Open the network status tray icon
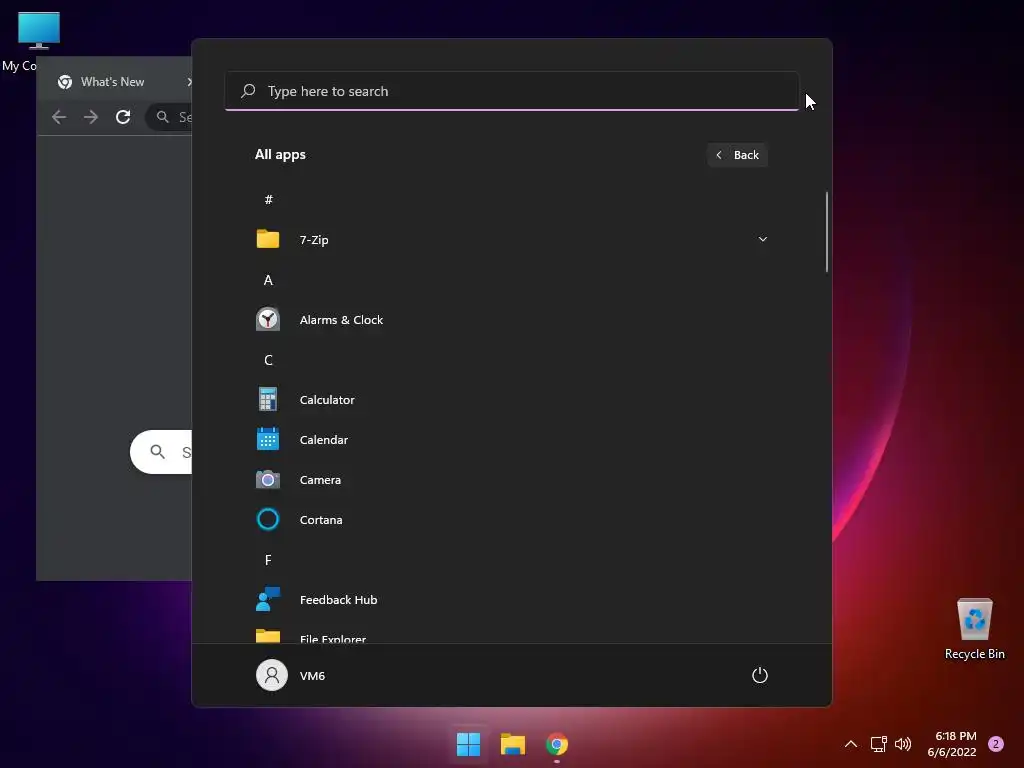Image resolution: width=1024 pixels, height=768 pixels. coord(878,744)
